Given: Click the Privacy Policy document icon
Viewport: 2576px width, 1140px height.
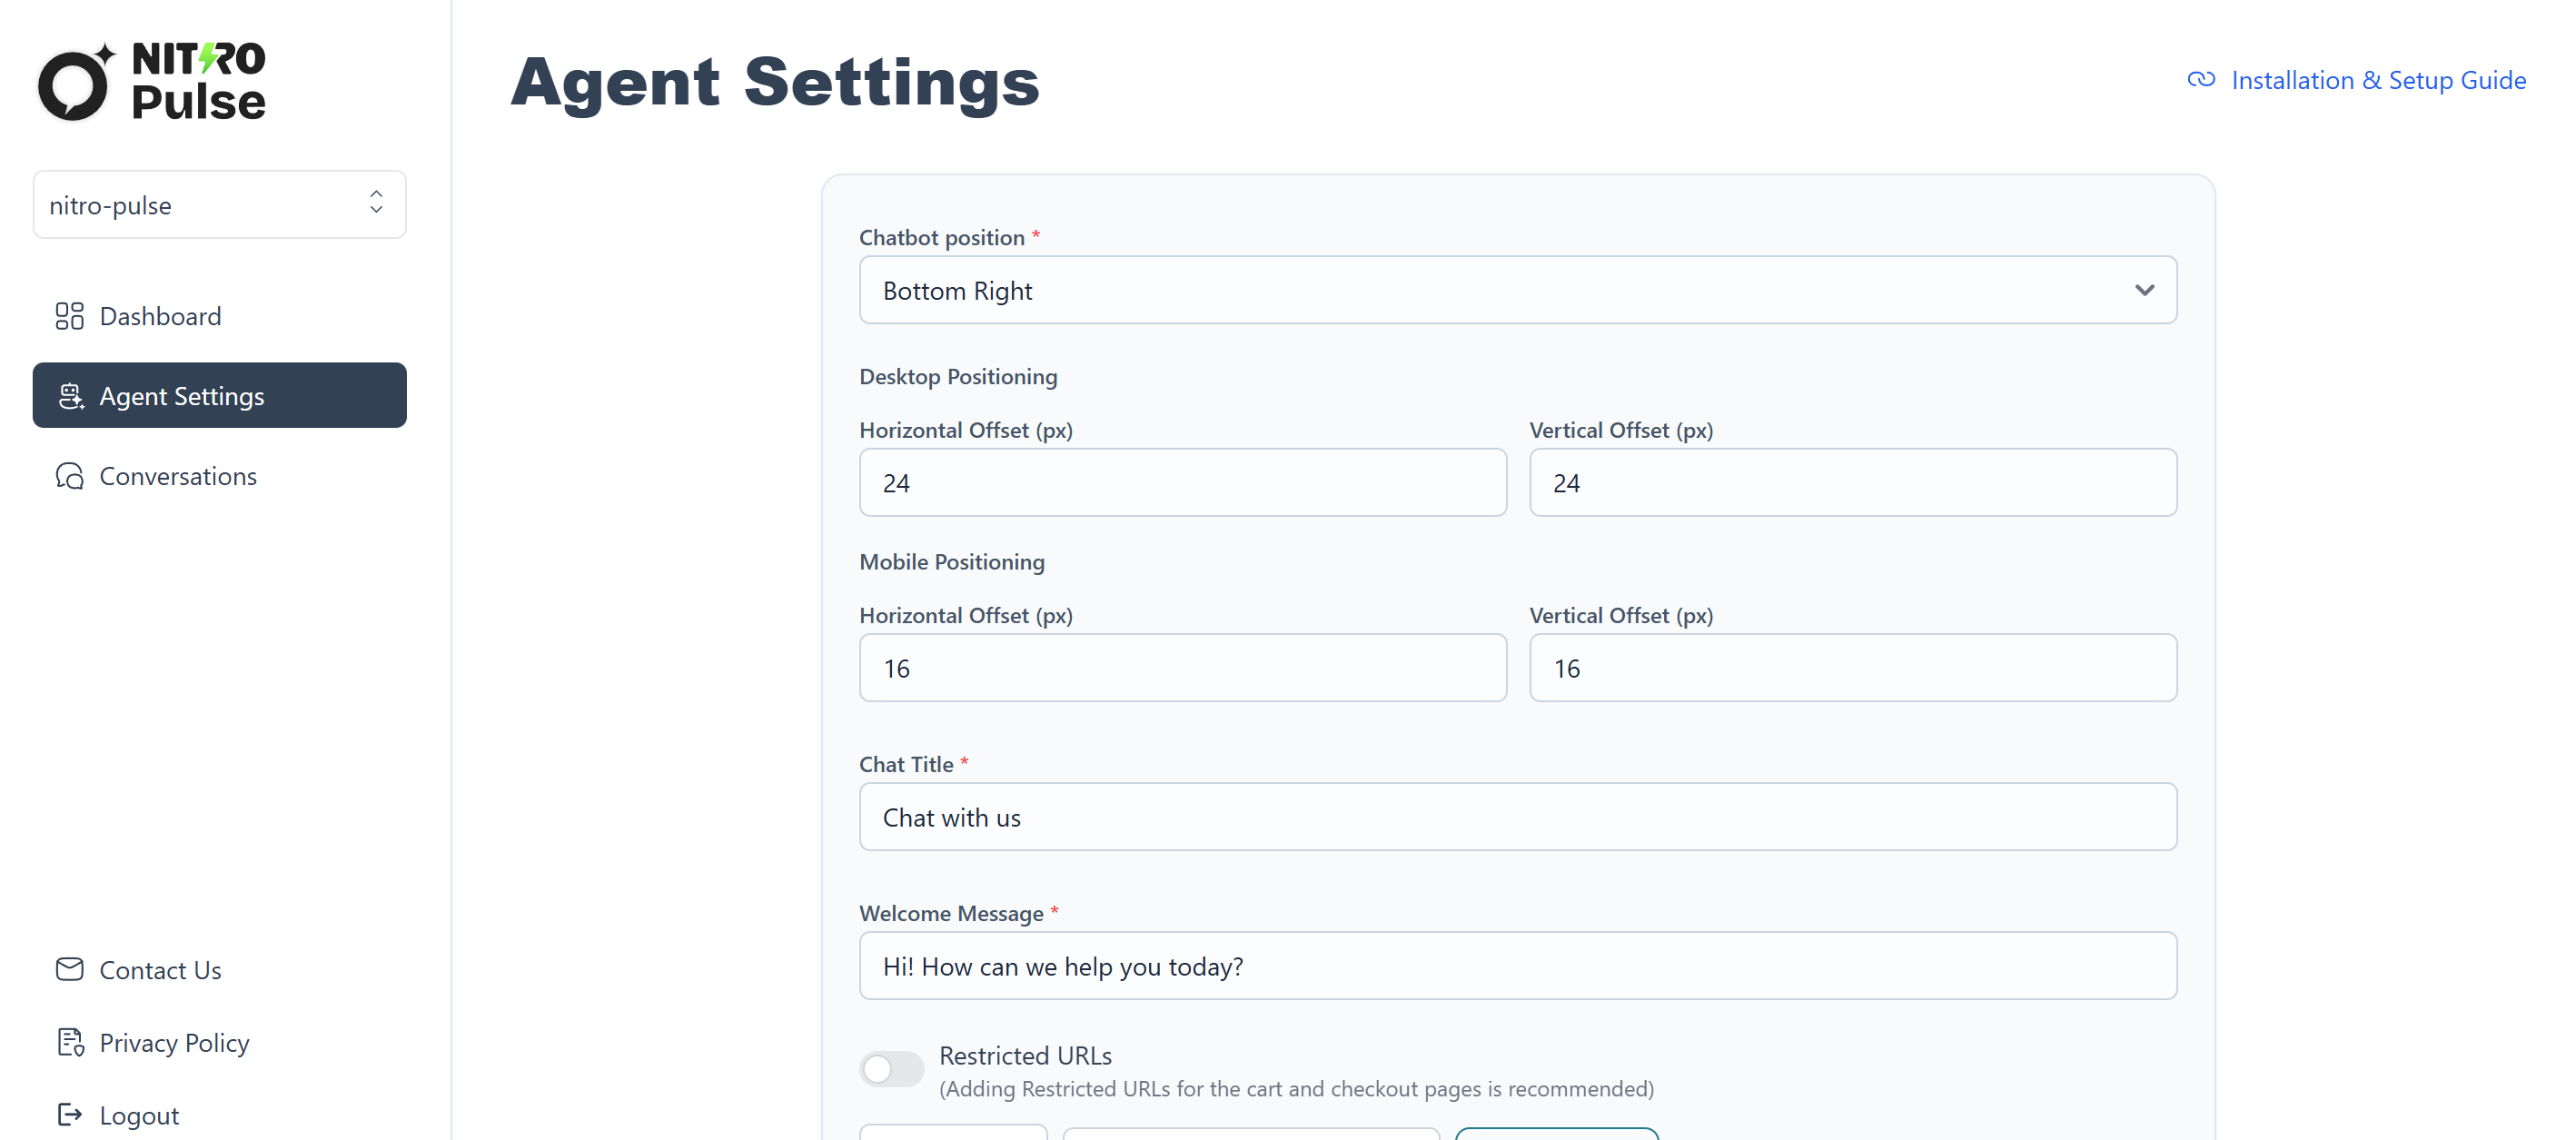Looking at the screenshot, I should pyautogui.click(x=69, y=1042).
